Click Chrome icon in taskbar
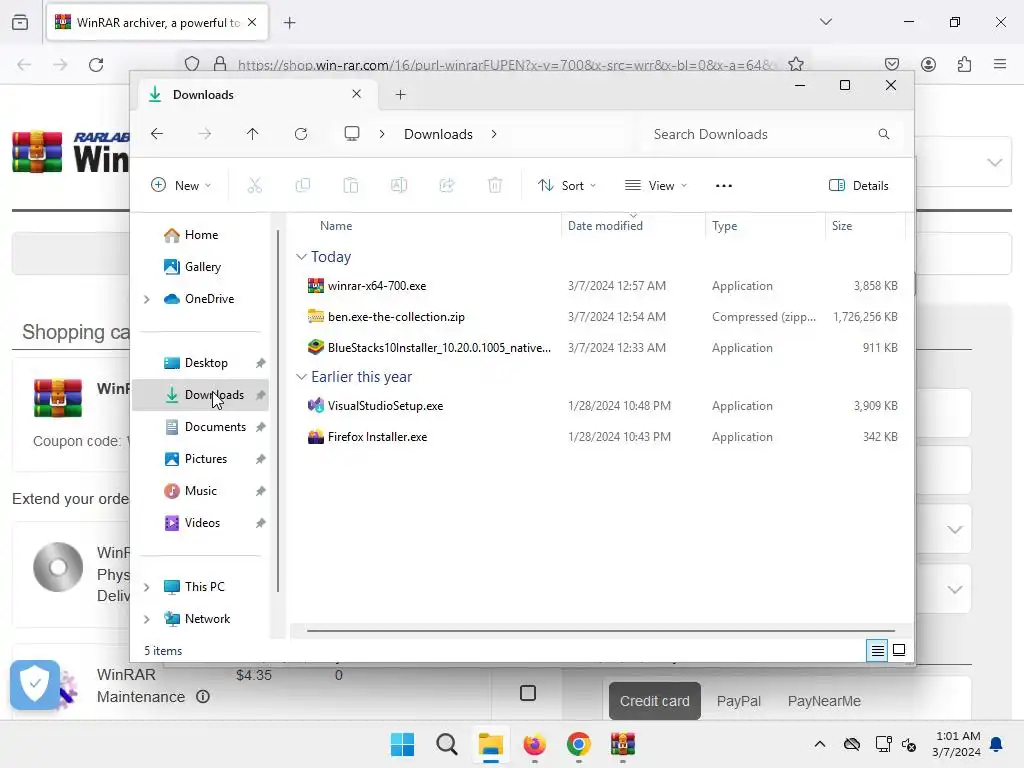This screenshot has width=1024, height=768. pos(579,744)
